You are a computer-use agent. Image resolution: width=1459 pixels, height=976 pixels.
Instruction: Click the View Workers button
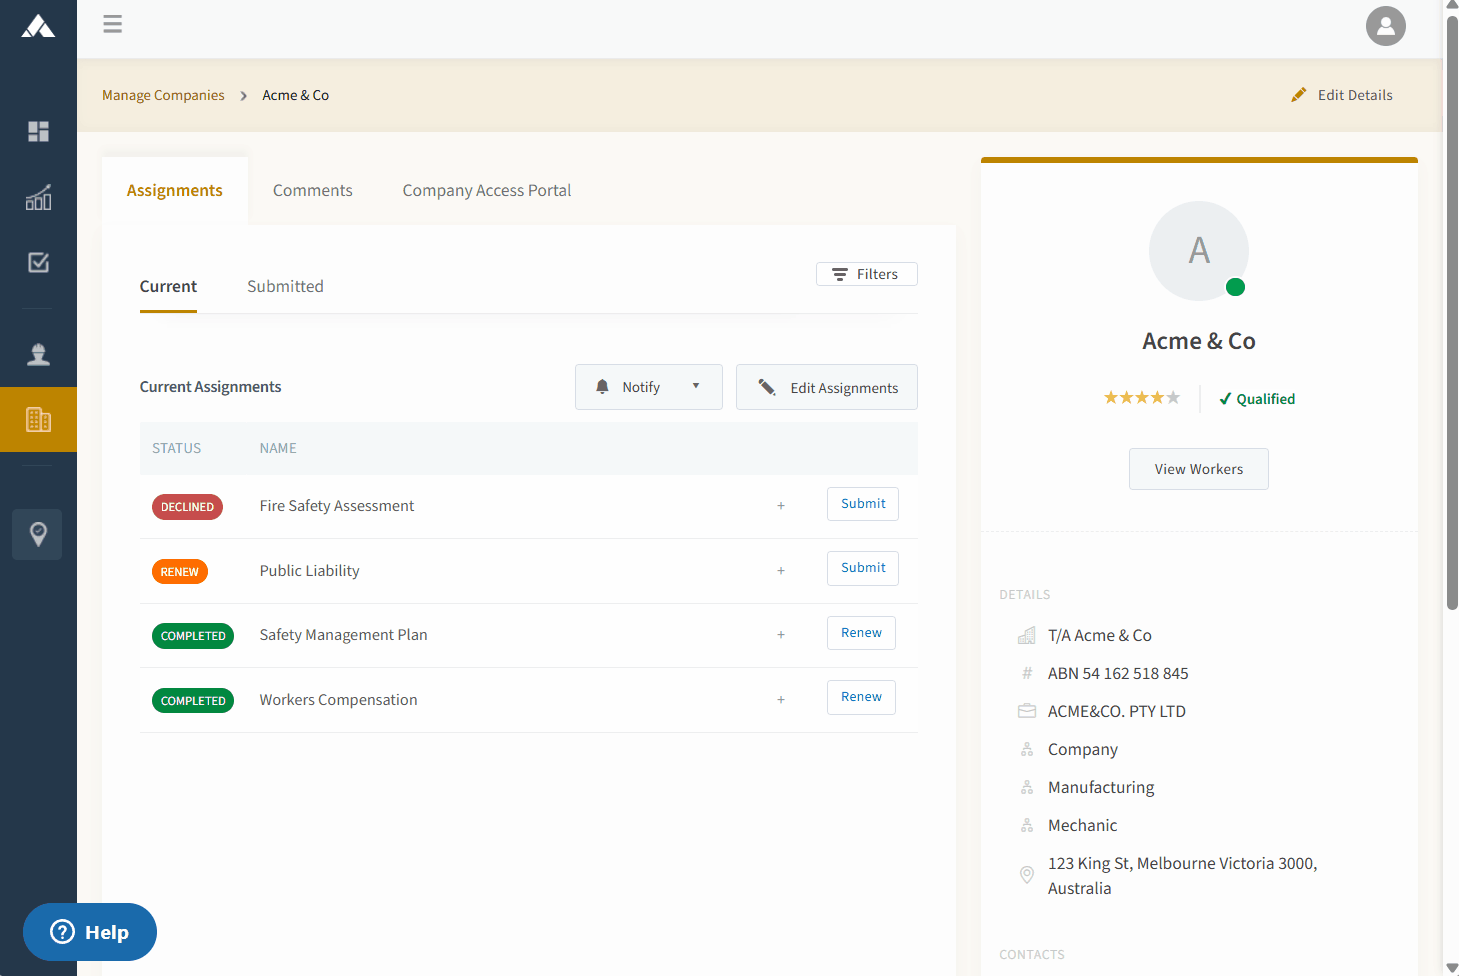click(x=1199, y=469)
